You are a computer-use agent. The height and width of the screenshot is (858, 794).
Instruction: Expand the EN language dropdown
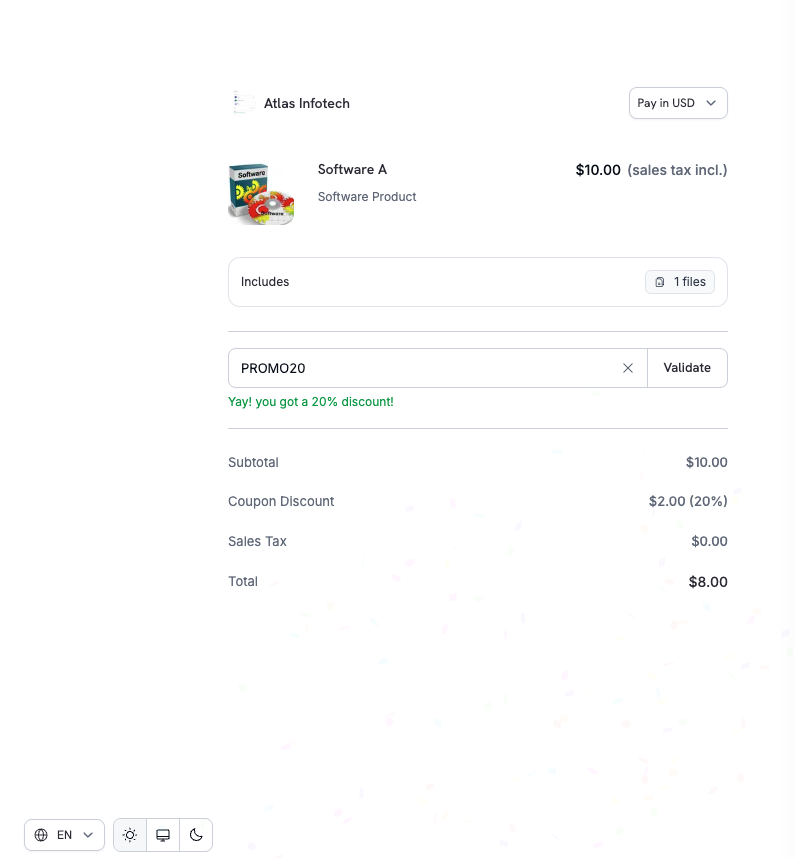click(x=64, y=835)
